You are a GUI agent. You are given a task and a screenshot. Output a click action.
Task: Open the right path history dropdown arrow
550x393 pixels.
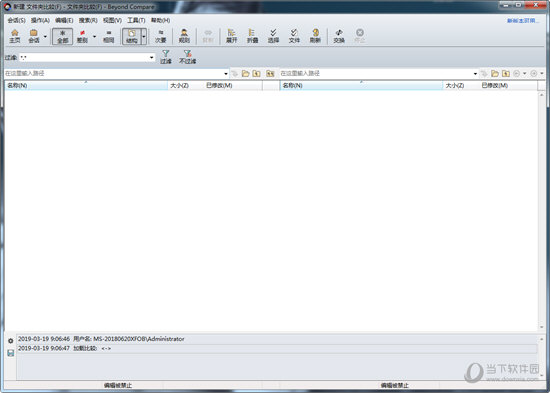(475, 73)
